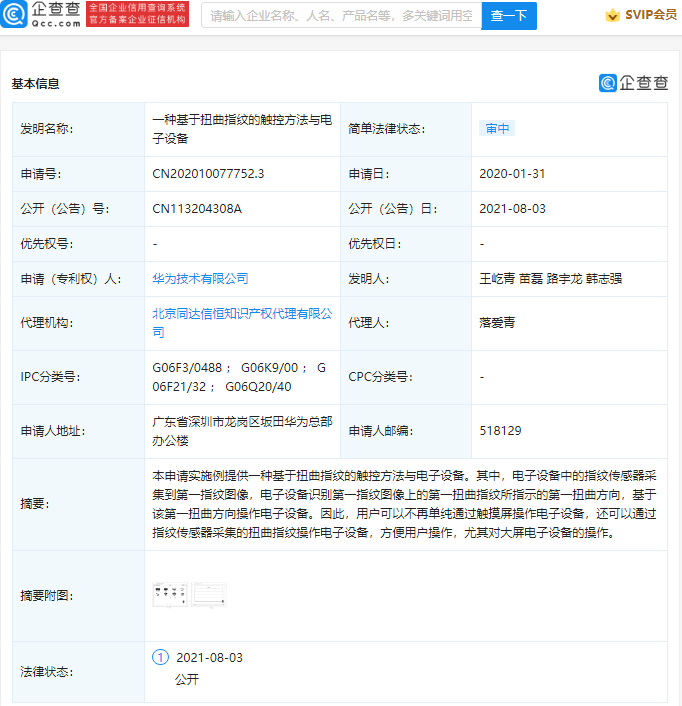The width and height of the screenshot is (682, 706).
Task: Click the 发明名称 label cell
Action: pos(79,129)
